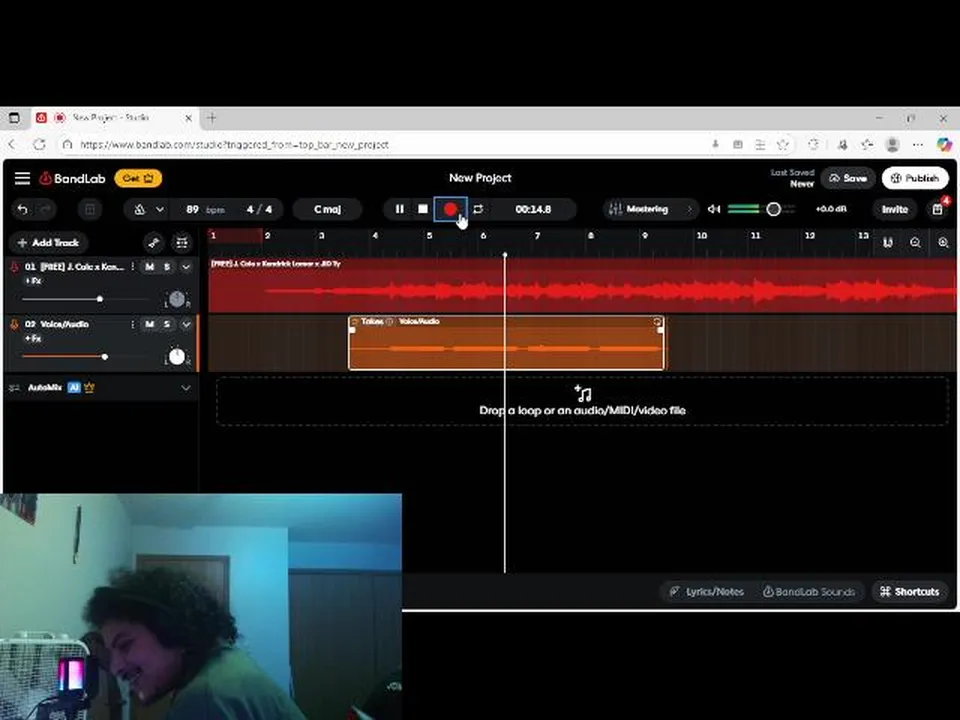Viewport: 960px width, 720px height.
Task: Adjust Voice/Audio track pan knob
Action: click(176, 356)
